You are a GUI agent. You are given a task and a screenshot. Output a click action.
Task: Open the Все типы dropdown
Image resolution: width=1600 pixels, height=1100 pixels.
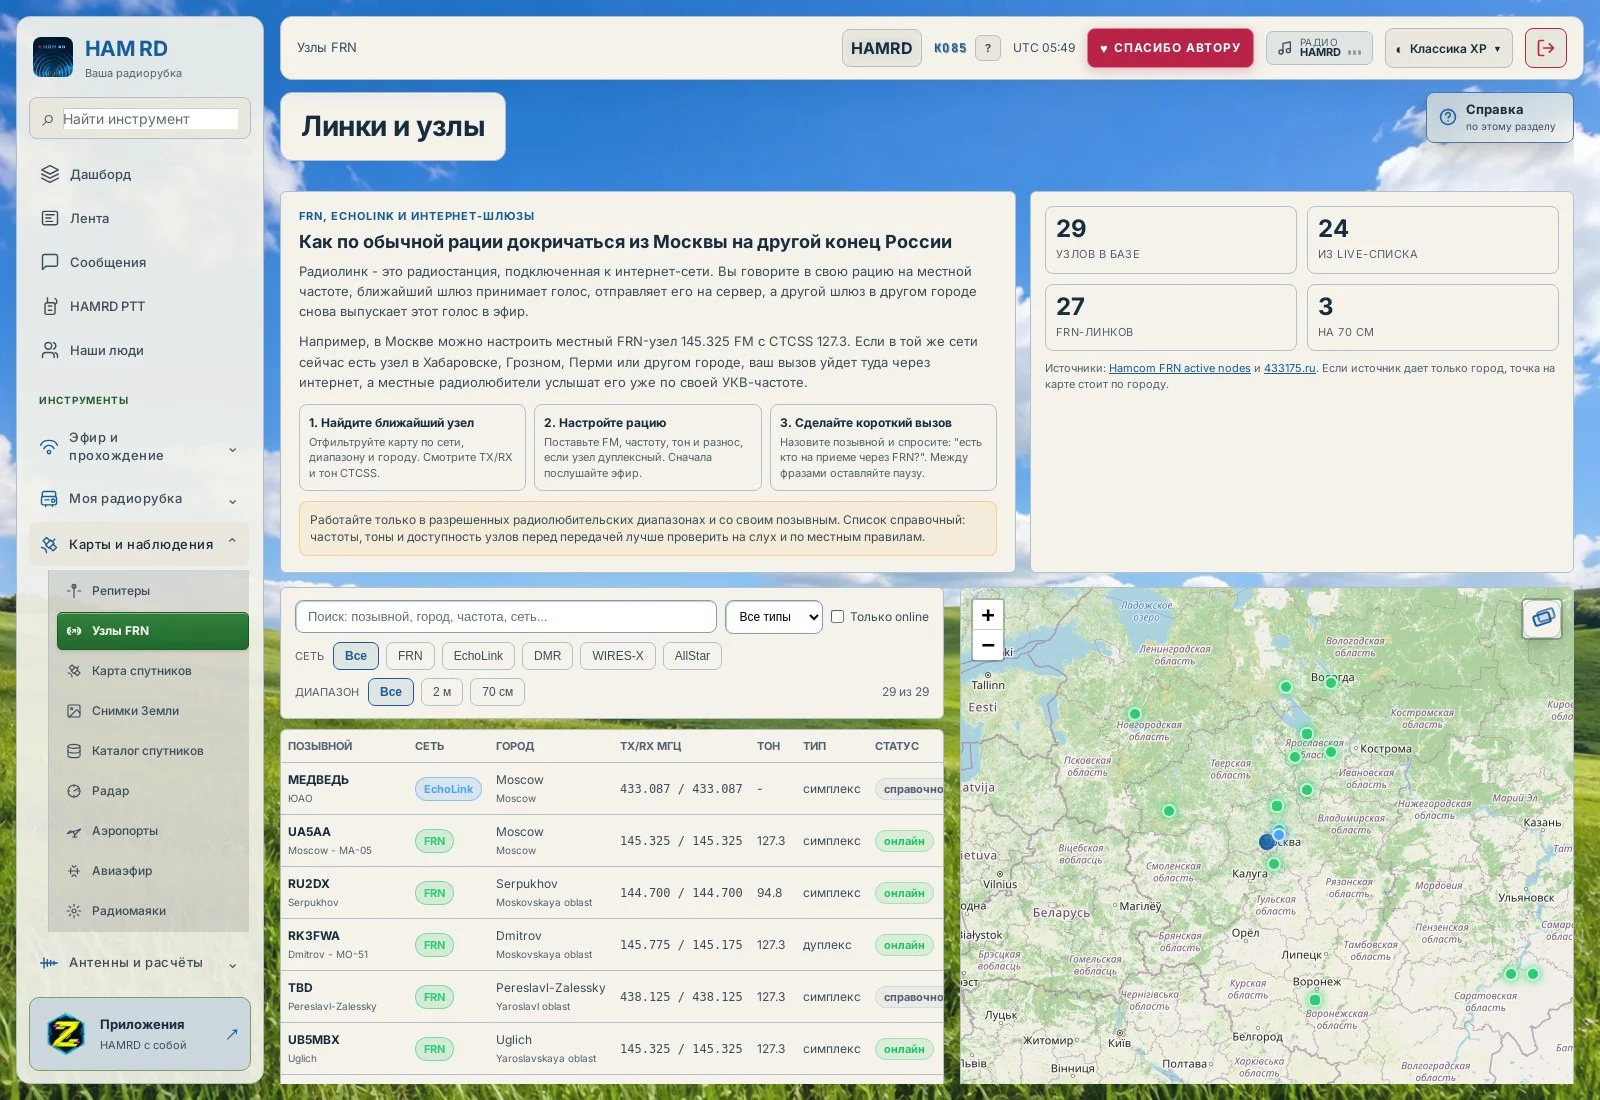point(774,617)
